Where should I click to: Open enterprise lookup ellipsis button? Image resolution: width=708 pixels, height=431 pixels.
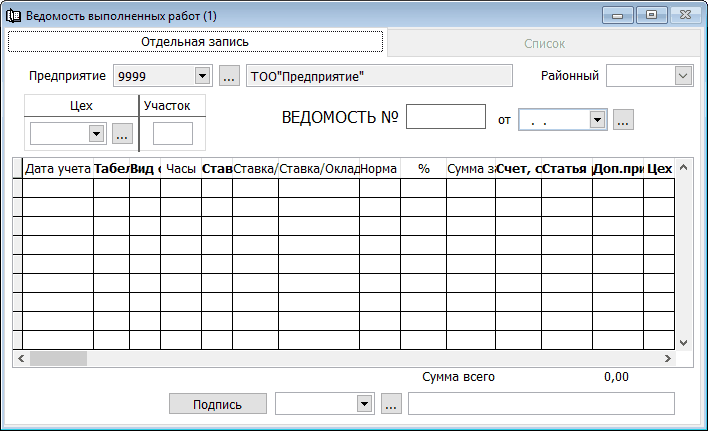click(x=229, y=76)
